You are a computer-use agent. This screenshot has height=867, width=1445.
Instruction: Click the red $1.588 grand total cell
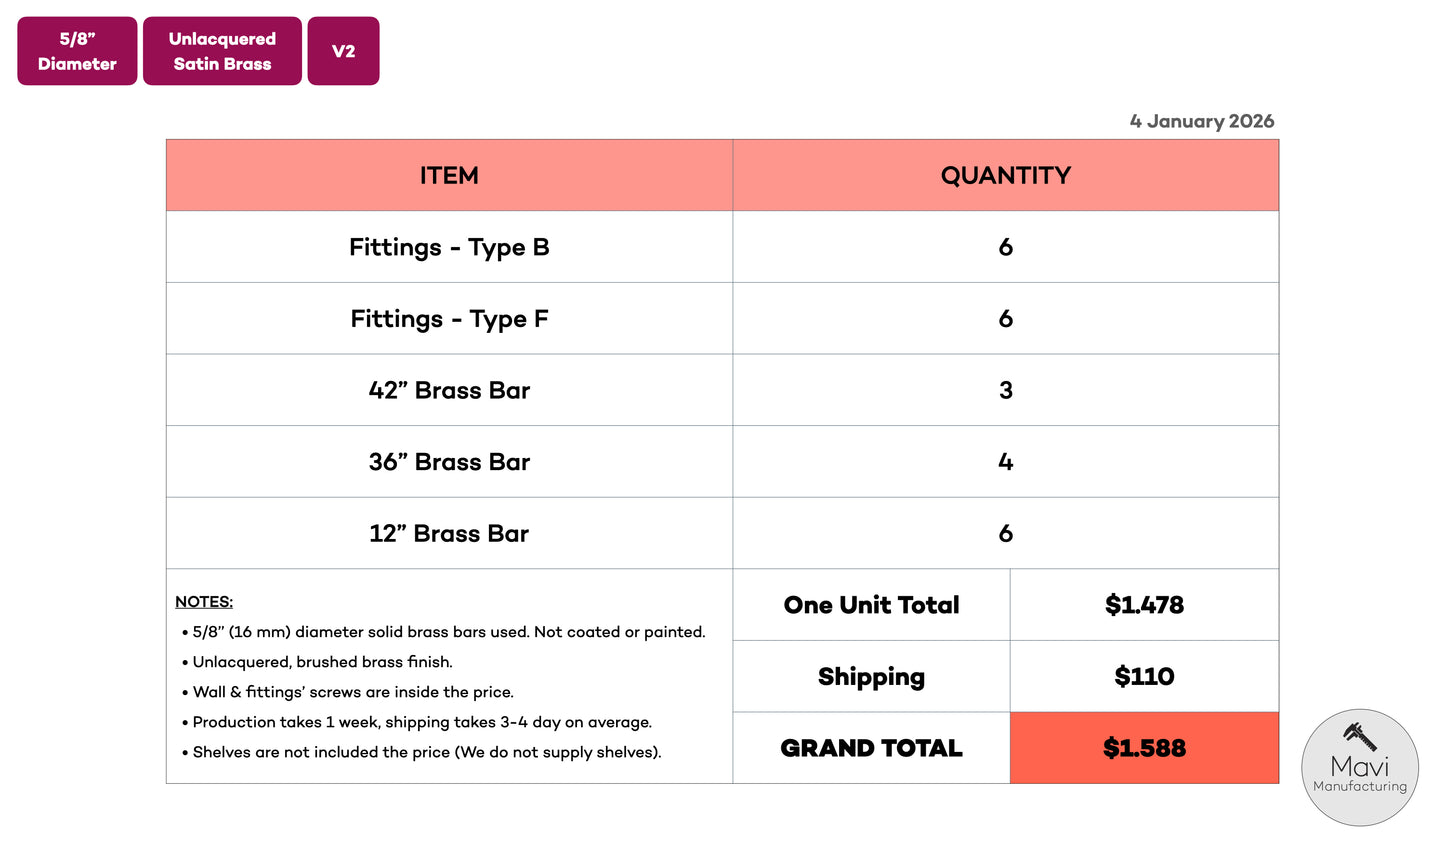point(1144,748)
